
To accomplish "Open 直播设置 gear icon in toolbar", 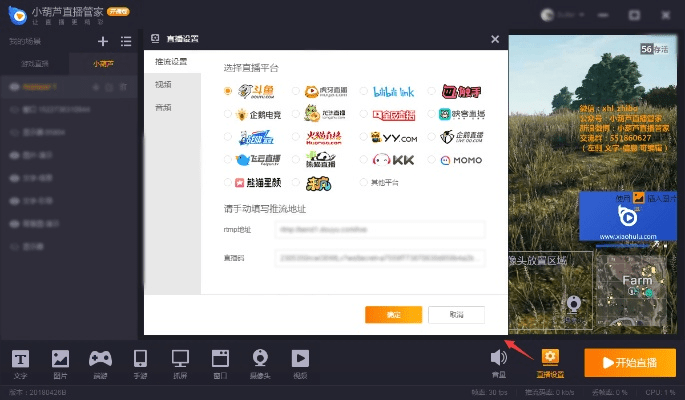I will (550, 363).
